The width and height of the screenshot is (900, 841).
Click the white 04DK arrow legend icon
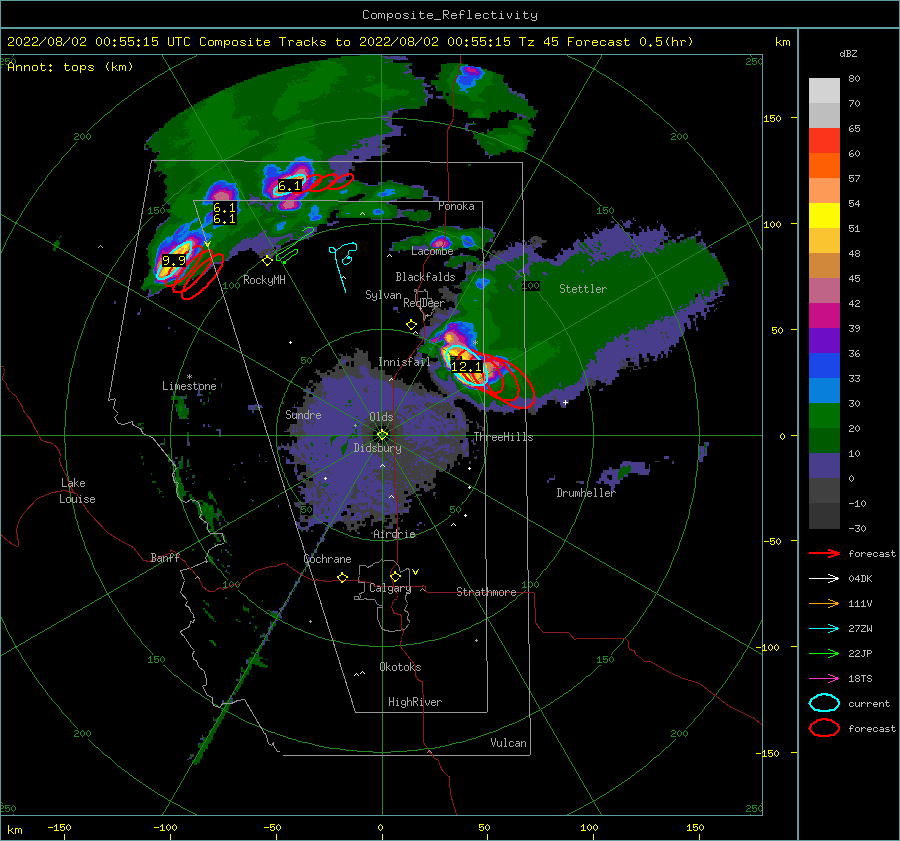[x=824, y=578]
